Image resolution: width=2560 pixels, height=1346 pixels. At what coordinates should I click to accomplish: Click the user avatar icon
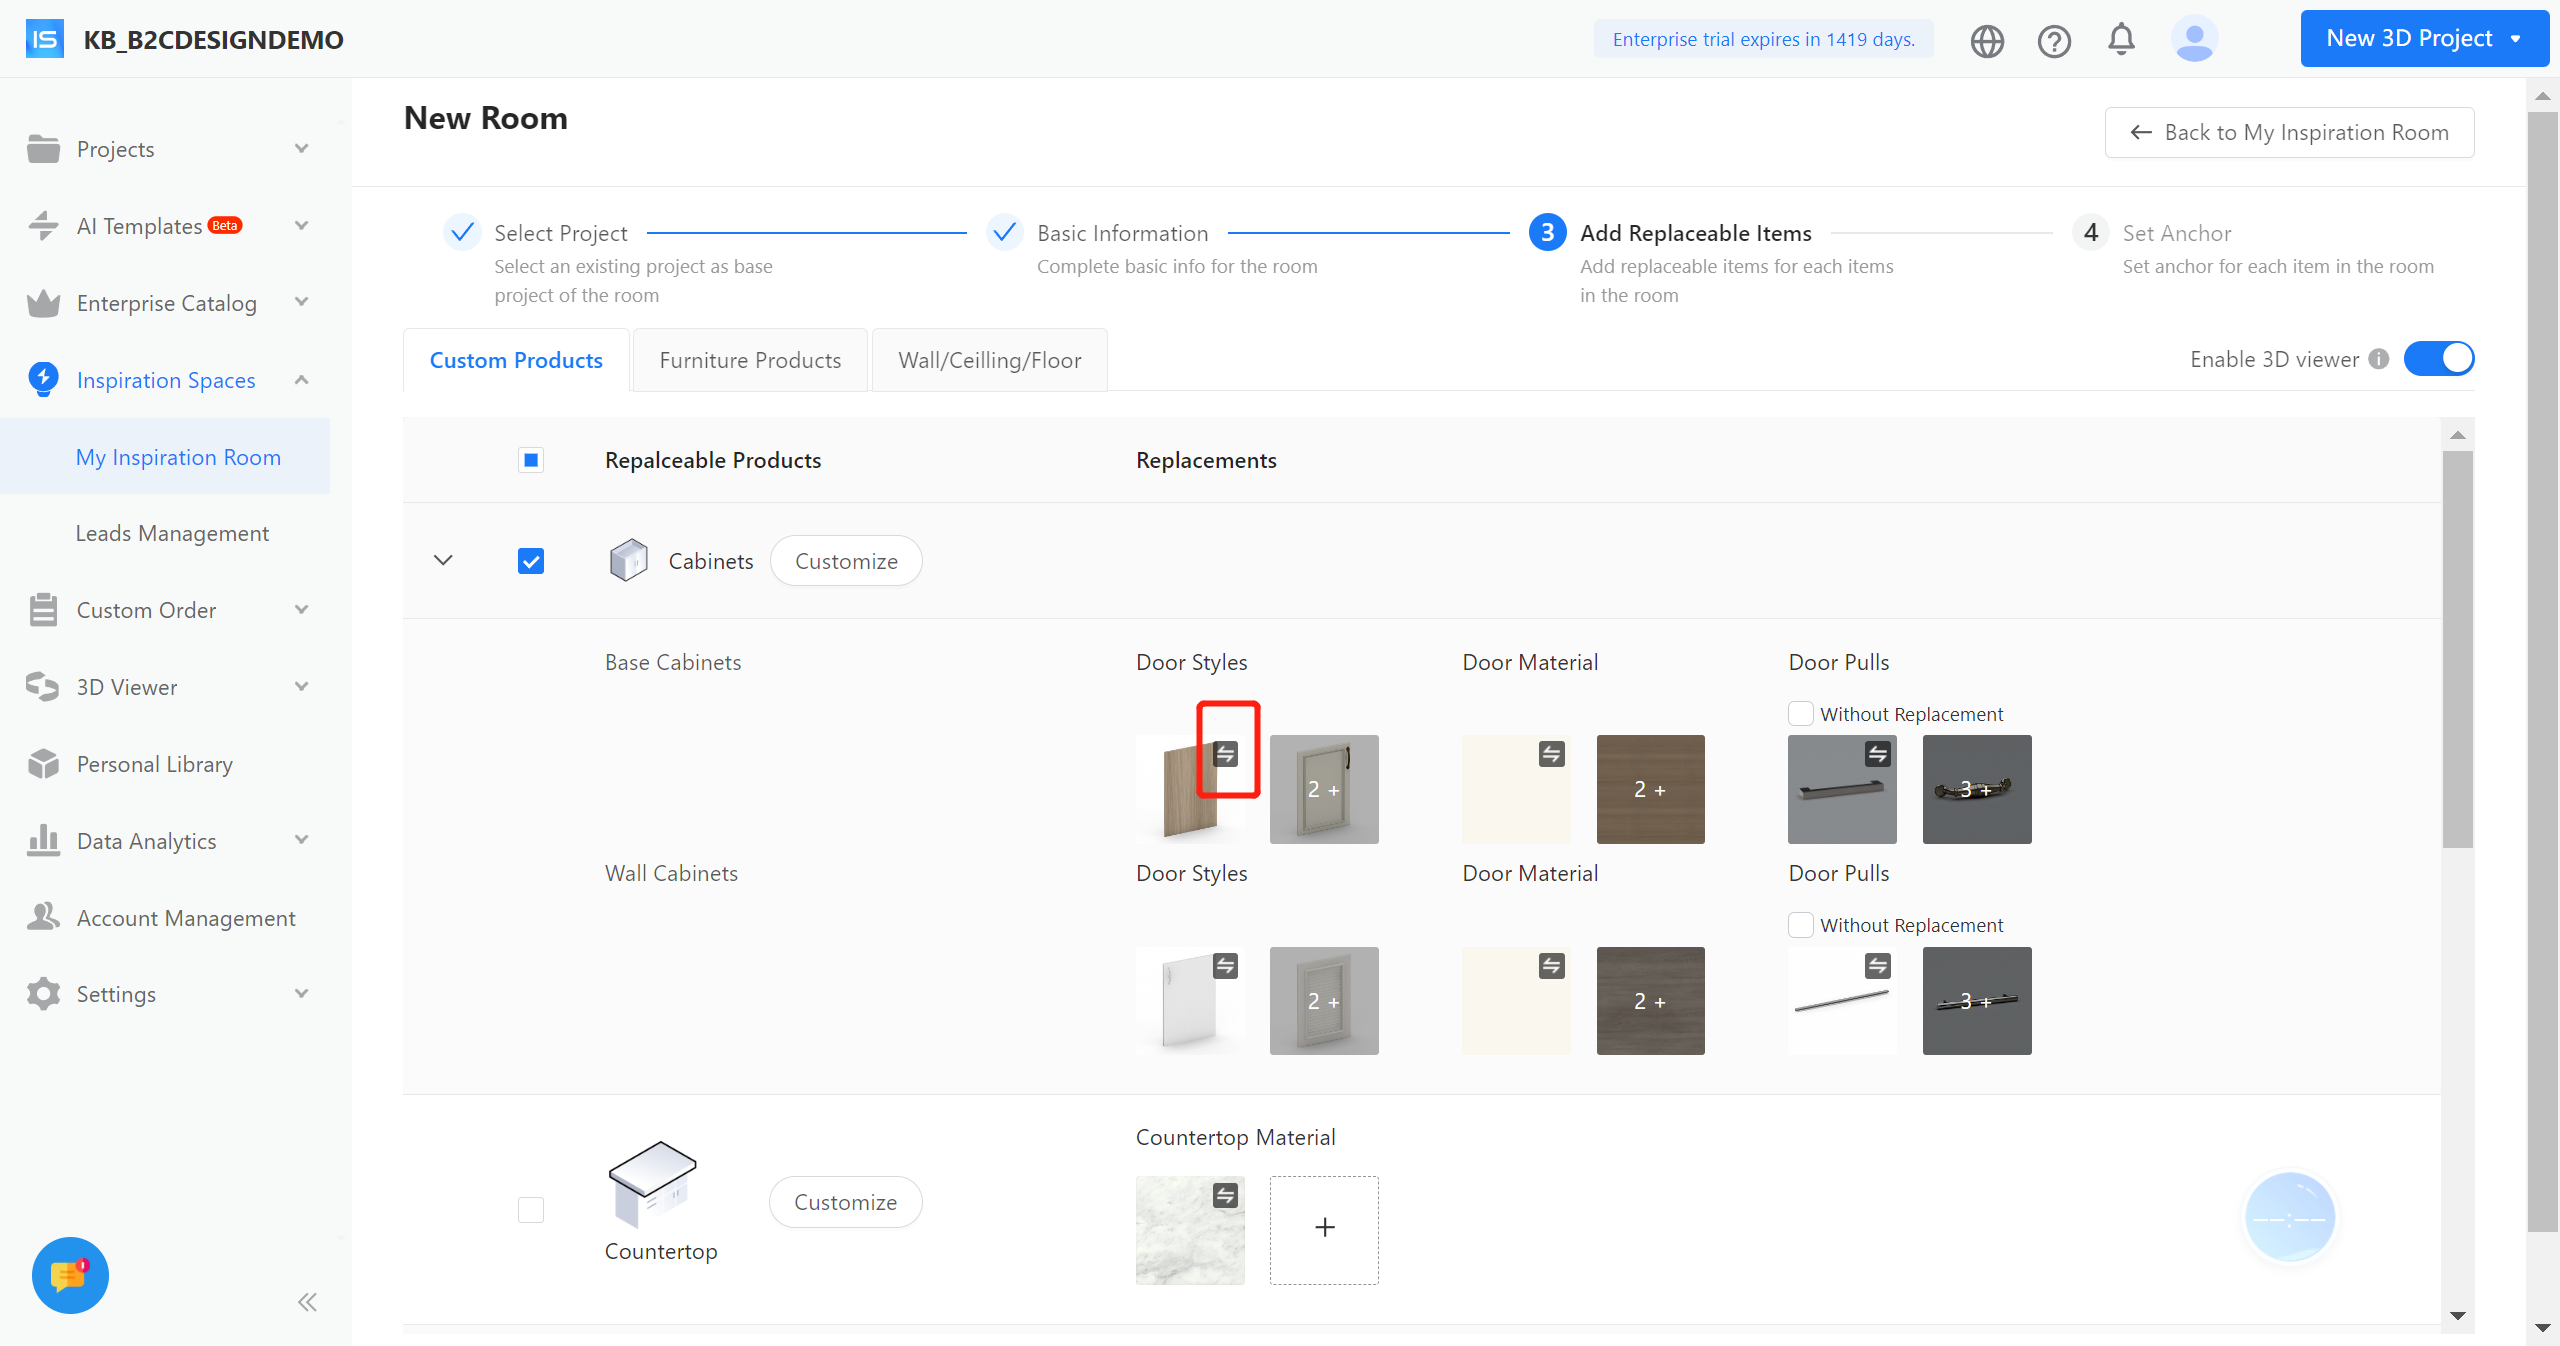tap(2194, 40)
